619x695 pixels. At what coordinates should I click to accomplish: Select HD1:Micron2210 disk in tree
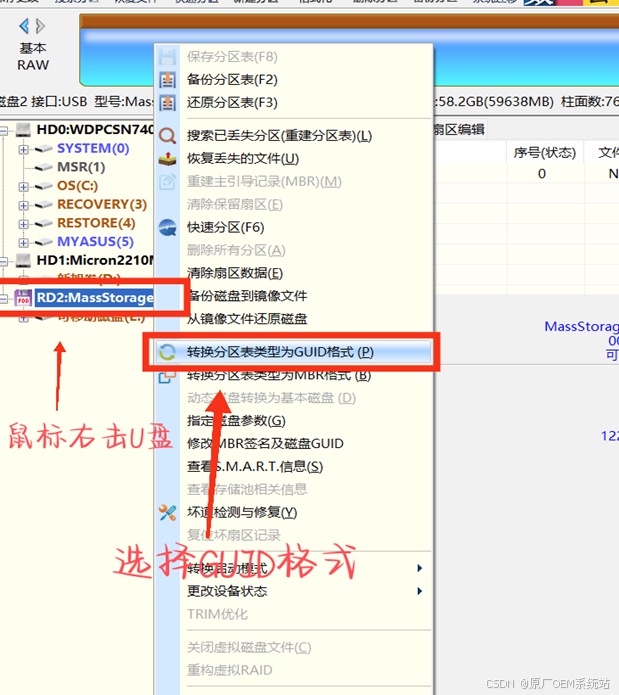coord(95,260)
